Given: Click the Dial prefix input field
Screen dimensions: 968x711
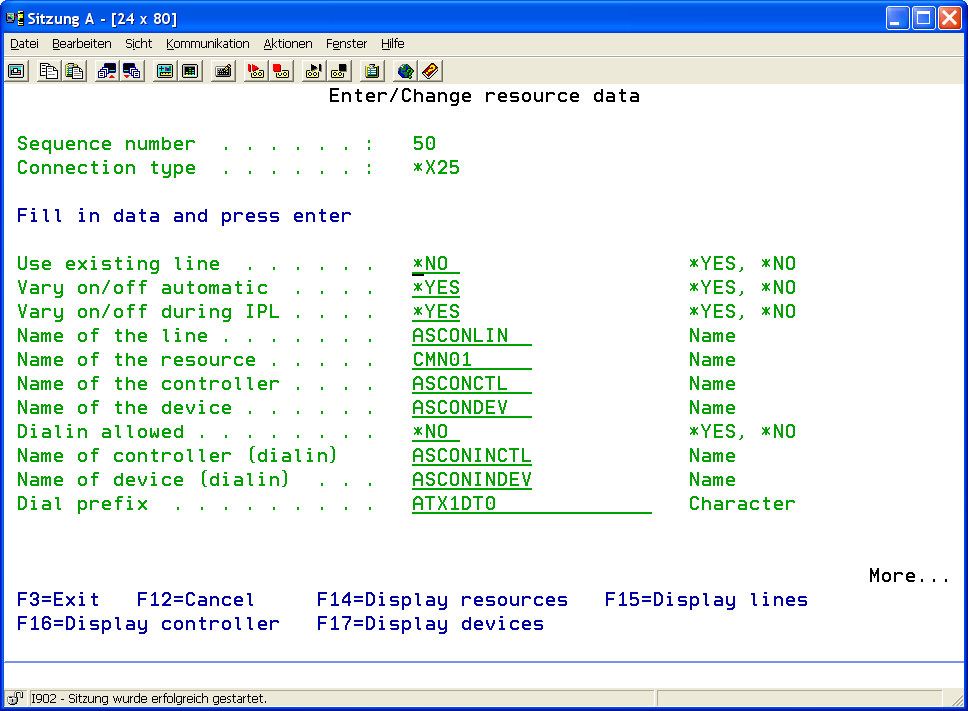Looking at the screenshot, I should [x=530, y=504].
